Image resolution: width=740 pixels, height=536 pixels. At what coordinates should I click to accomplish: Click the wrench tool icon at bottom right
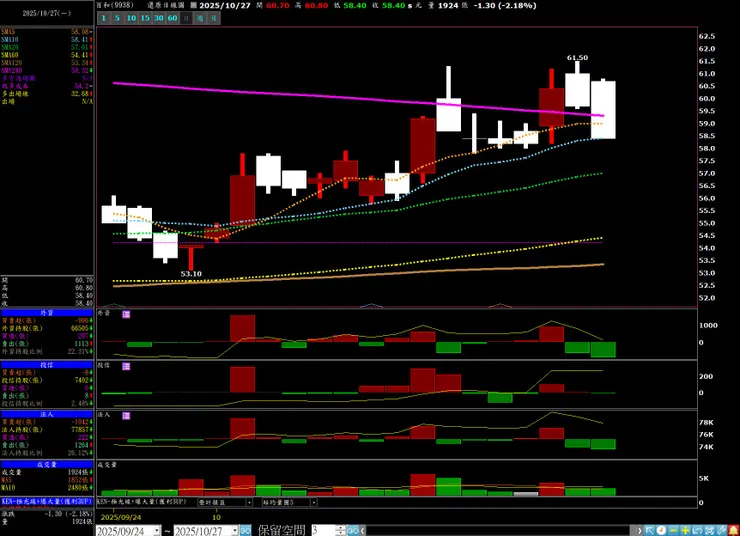click(x=722, y=530)
